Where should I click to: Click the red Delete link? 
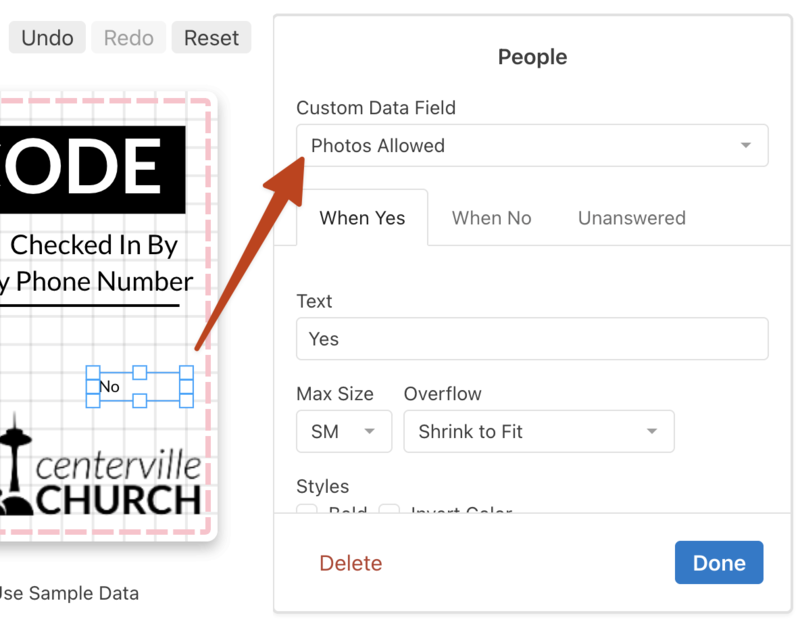350,563
